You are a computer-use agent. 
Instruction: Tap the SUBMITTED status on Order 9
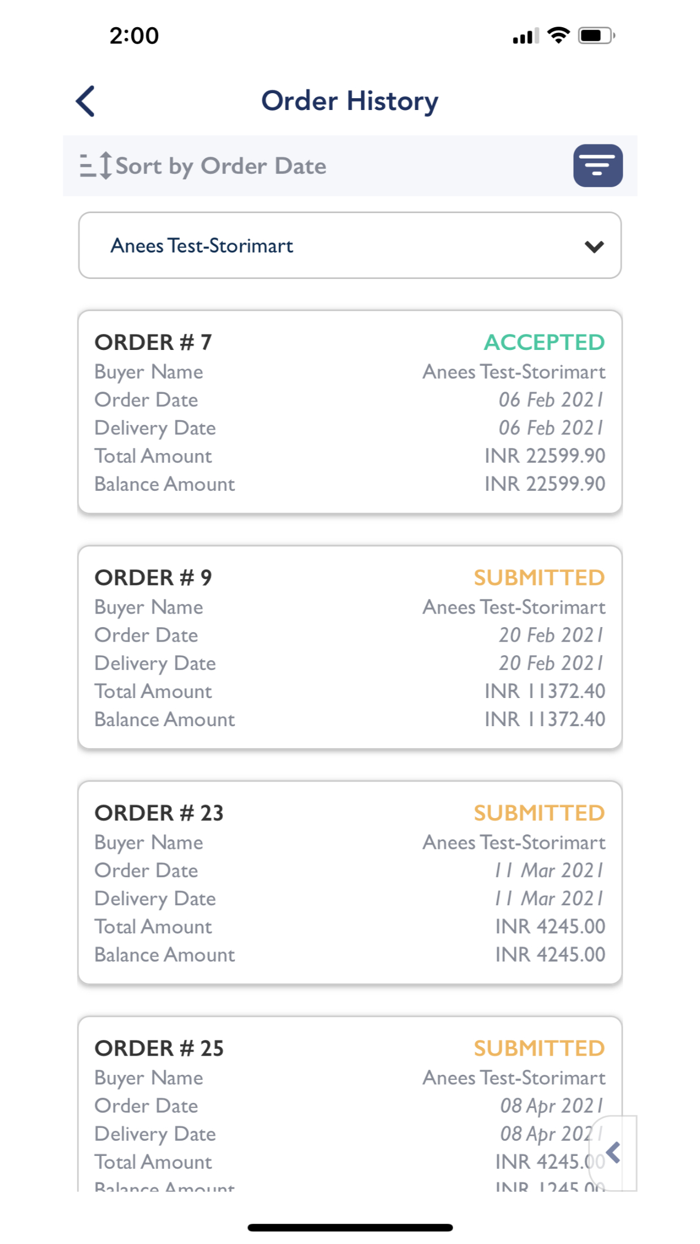[x=539, y=577]
